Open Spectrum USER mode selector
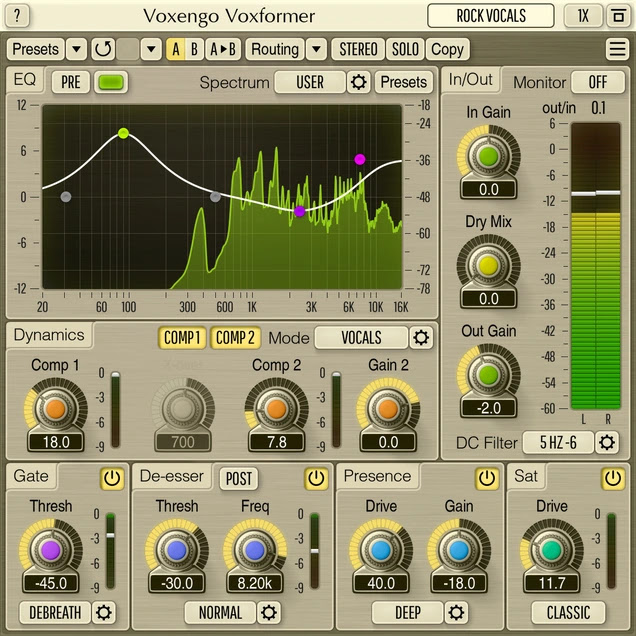 pos(310,82)
